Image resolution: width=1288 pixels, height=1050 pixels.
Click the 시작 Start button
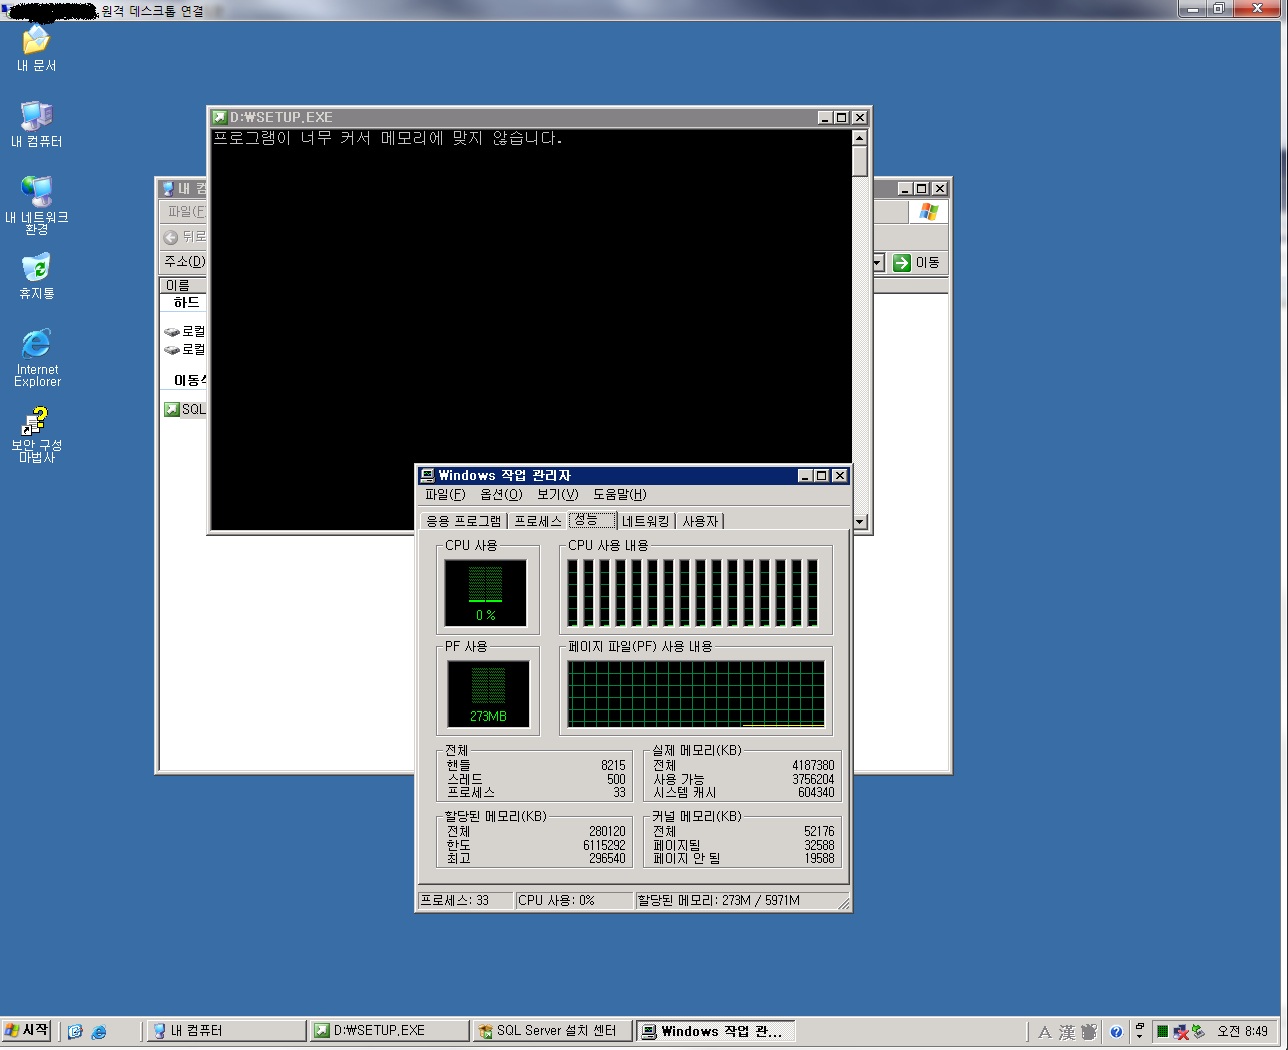(x=27, y=1031)
